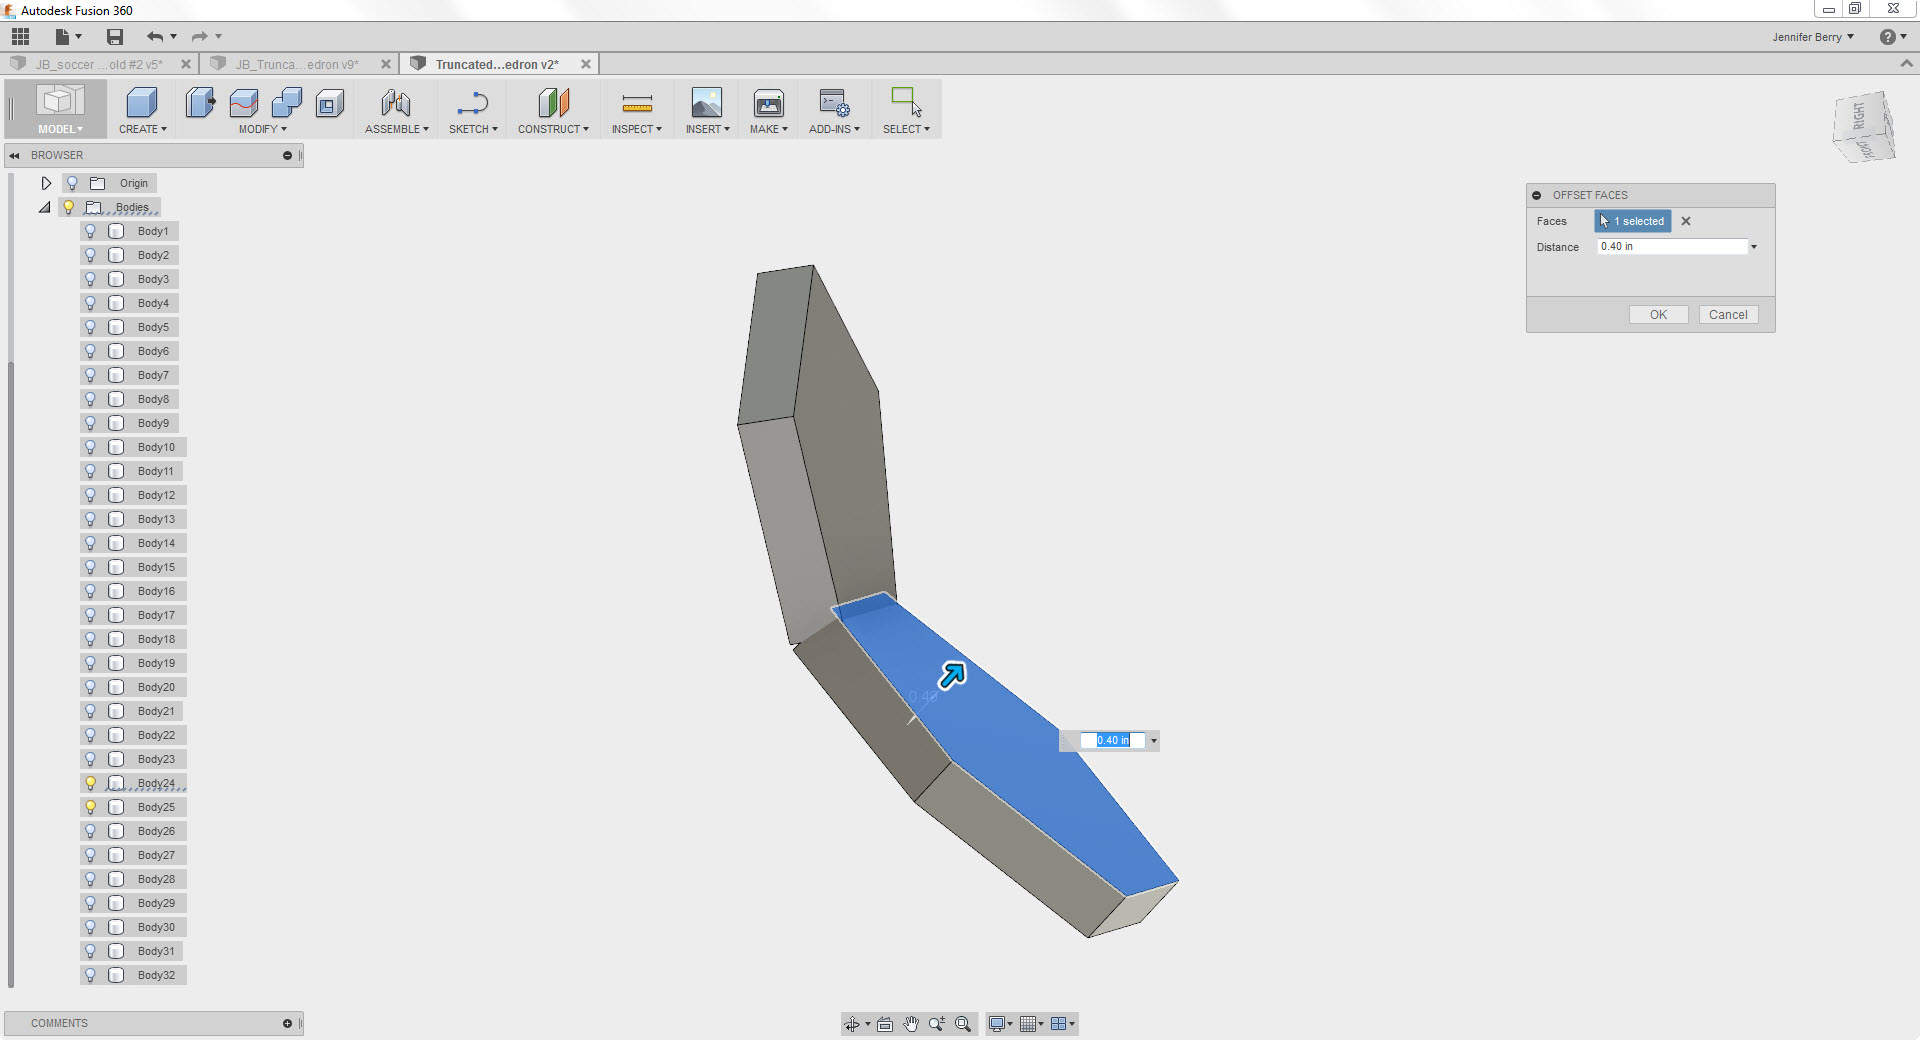Screen dimensions: 1920x1040
Task: Select the Fillet modify icon
Action: tap(244, 103)
